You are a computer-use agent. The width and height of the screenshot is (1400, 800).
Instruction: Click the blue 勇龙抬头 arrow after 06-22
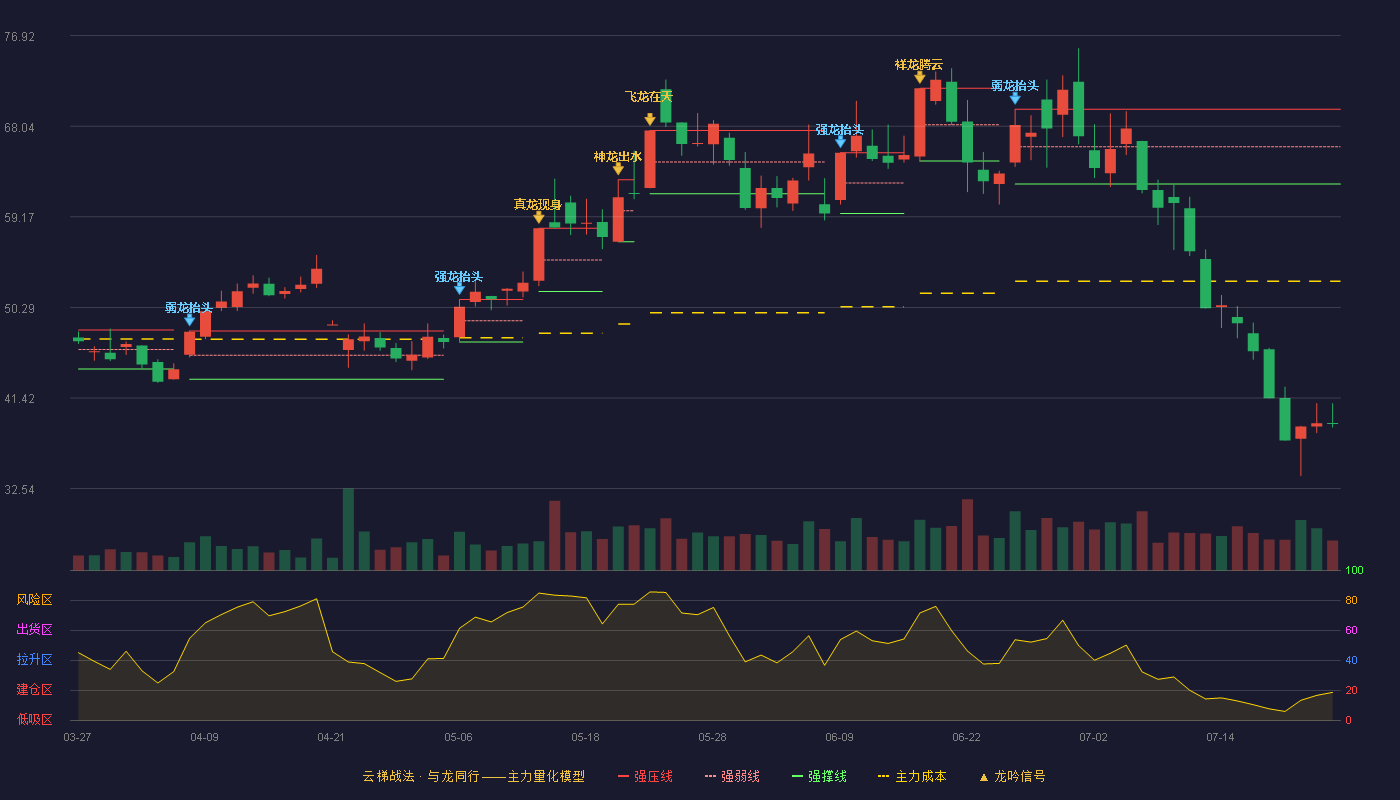pyautogui.click(x=1015, y=97)
